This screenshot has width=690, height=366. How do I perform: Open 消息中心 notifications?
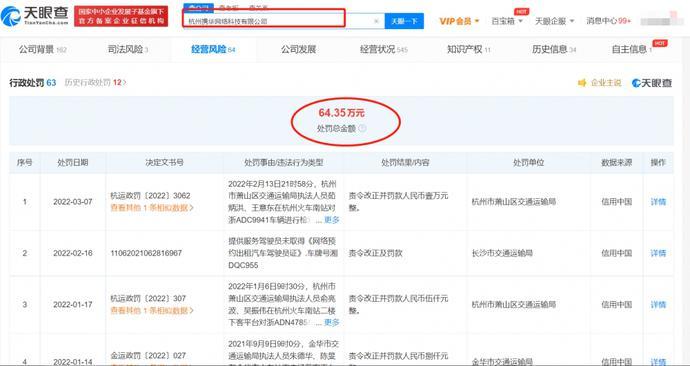tap(609, 21)
